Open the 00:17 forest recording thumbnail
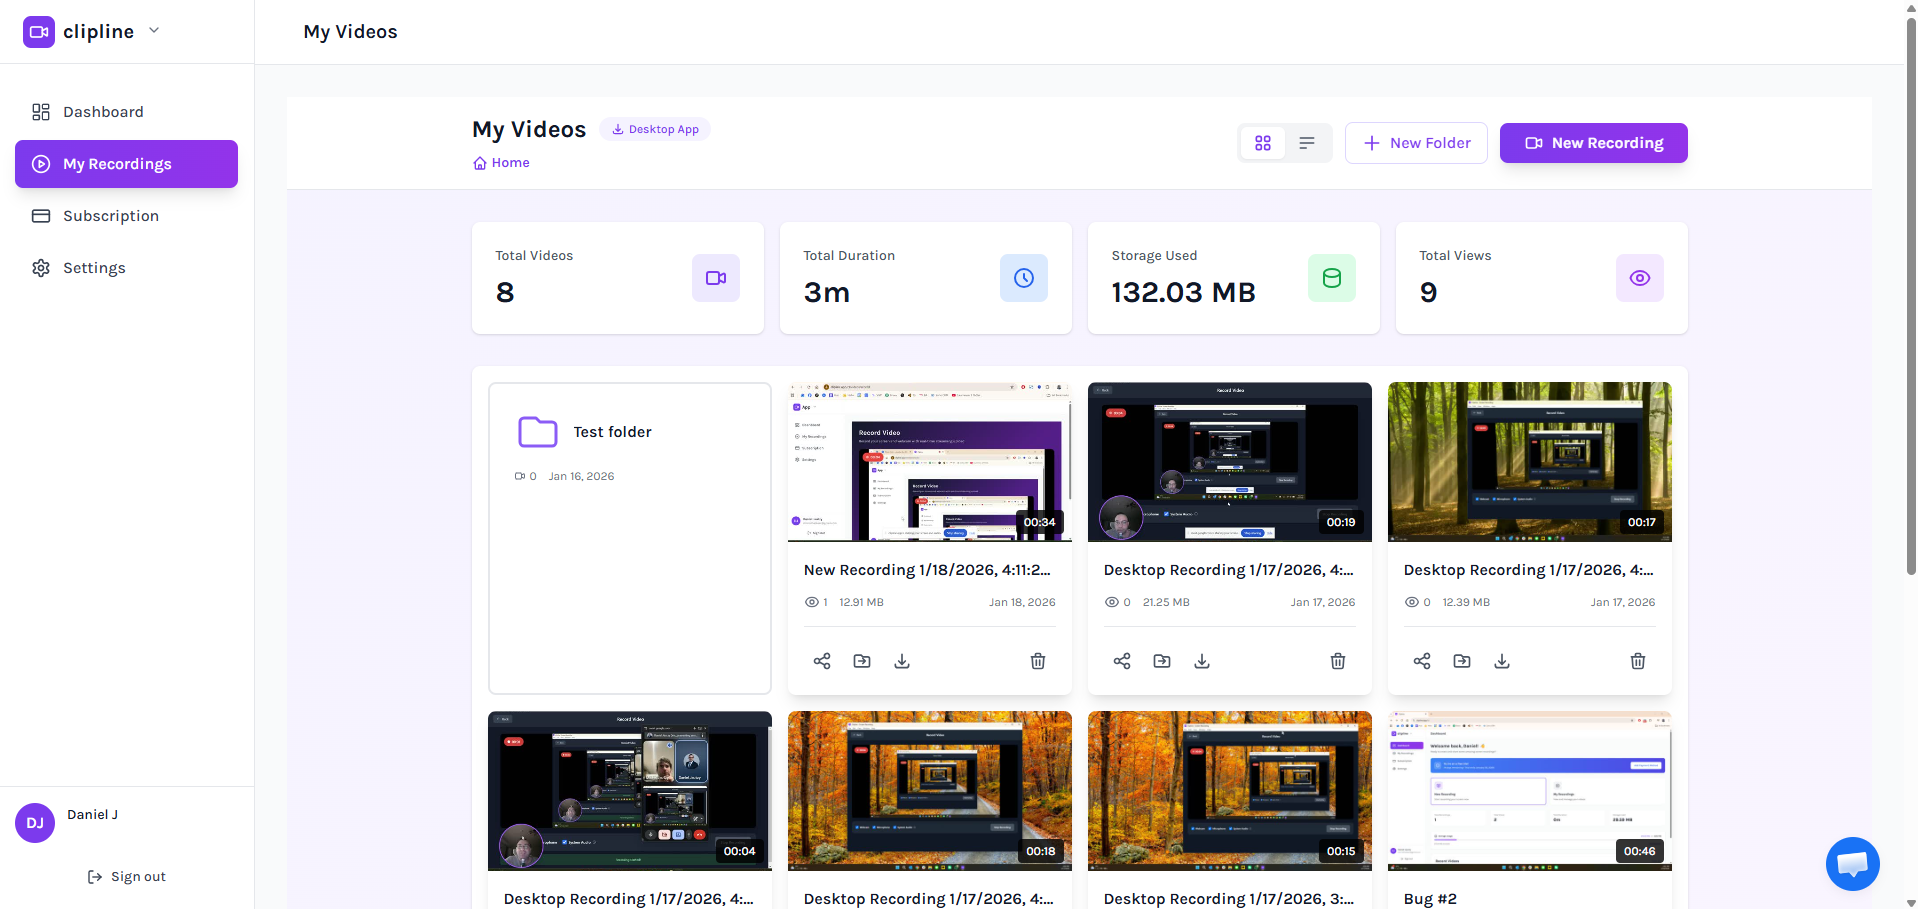The width and height of the screenshot is (1918, 909). point(1530,462)
